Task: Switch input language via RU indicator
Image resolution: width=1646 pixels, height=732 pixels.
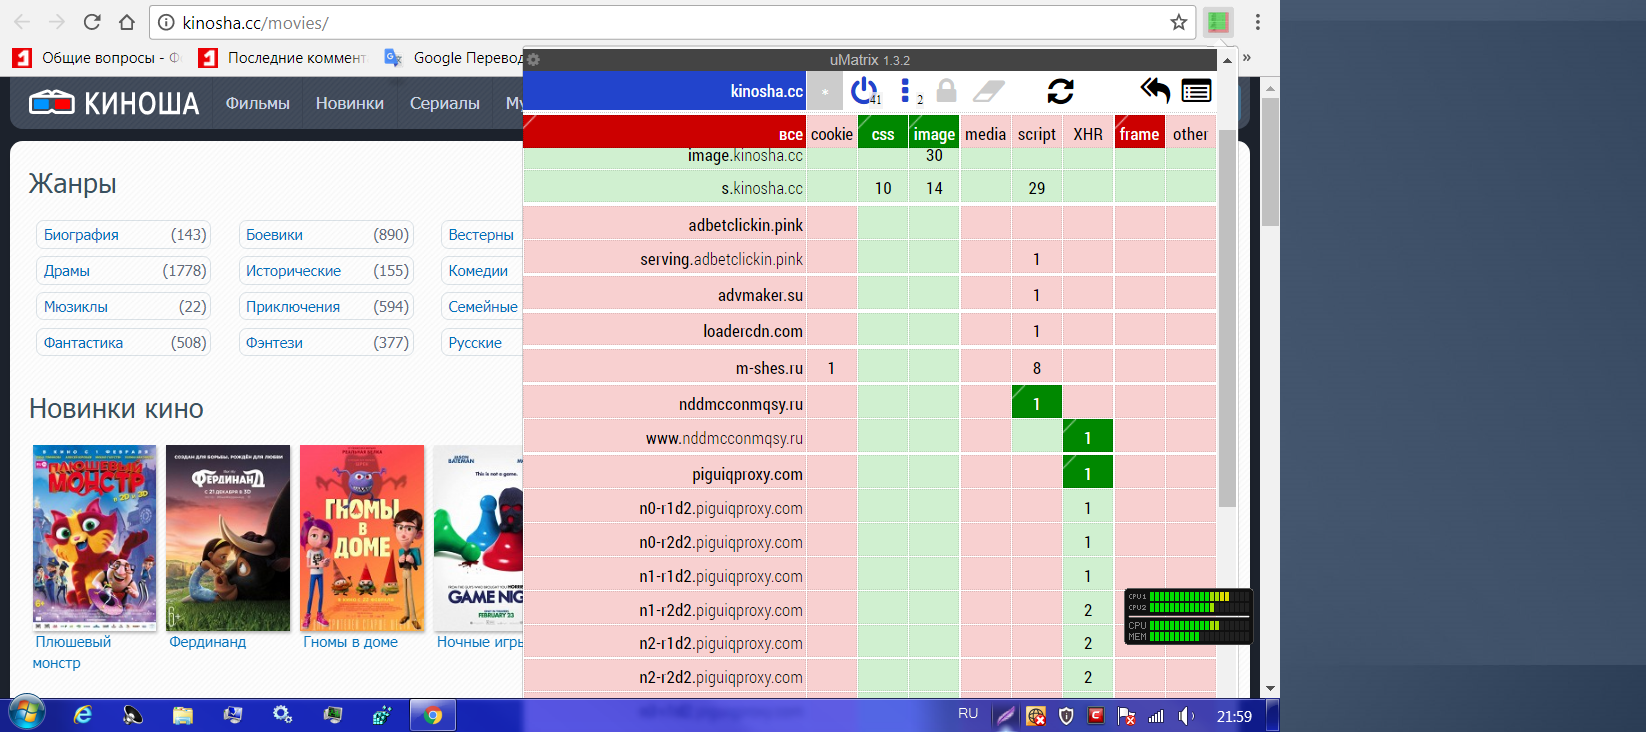Action: click(x=968, y=714)
